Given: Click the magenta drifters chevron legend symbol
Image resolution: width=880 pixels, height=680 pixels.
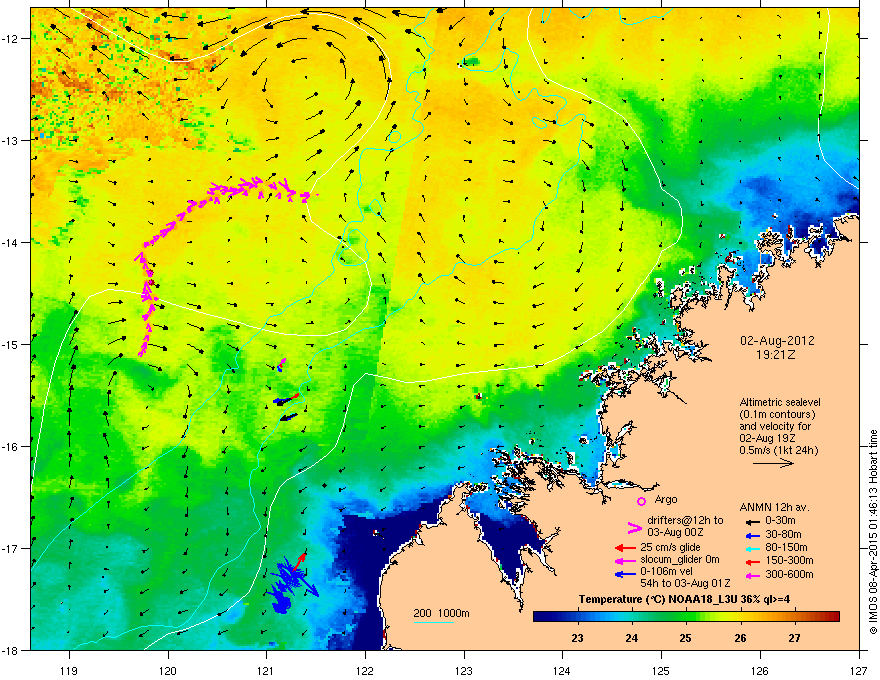Looking at the screenshot, I should [x=634, y=527].
